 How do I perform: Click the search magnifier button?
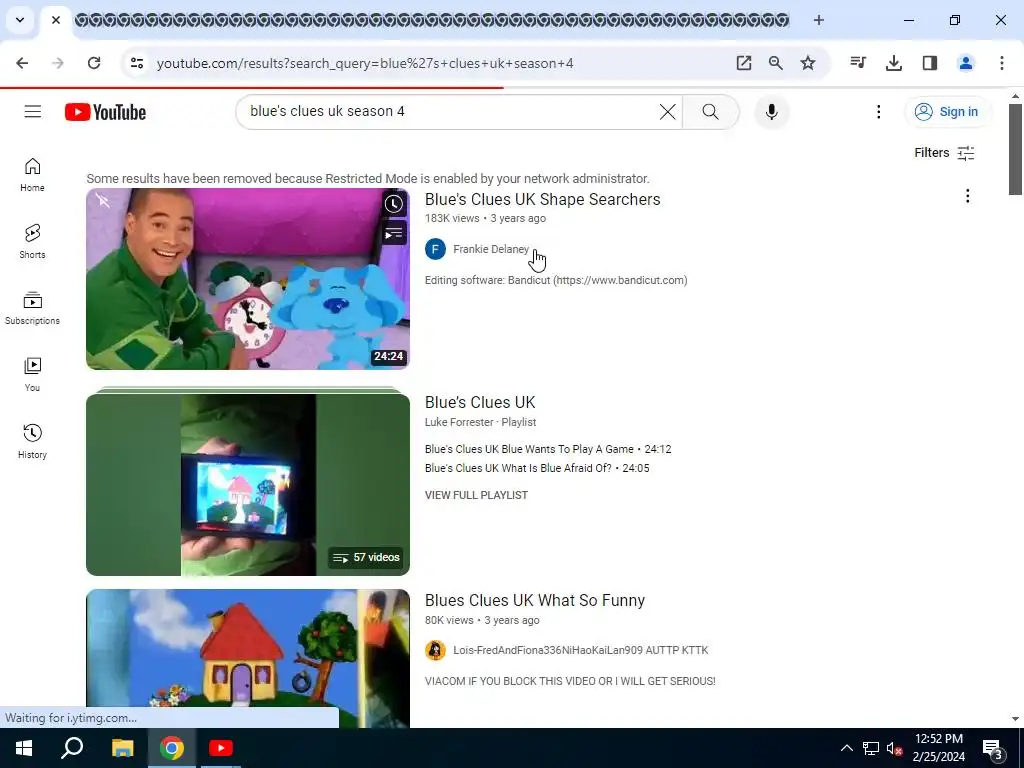click(711, 112)
